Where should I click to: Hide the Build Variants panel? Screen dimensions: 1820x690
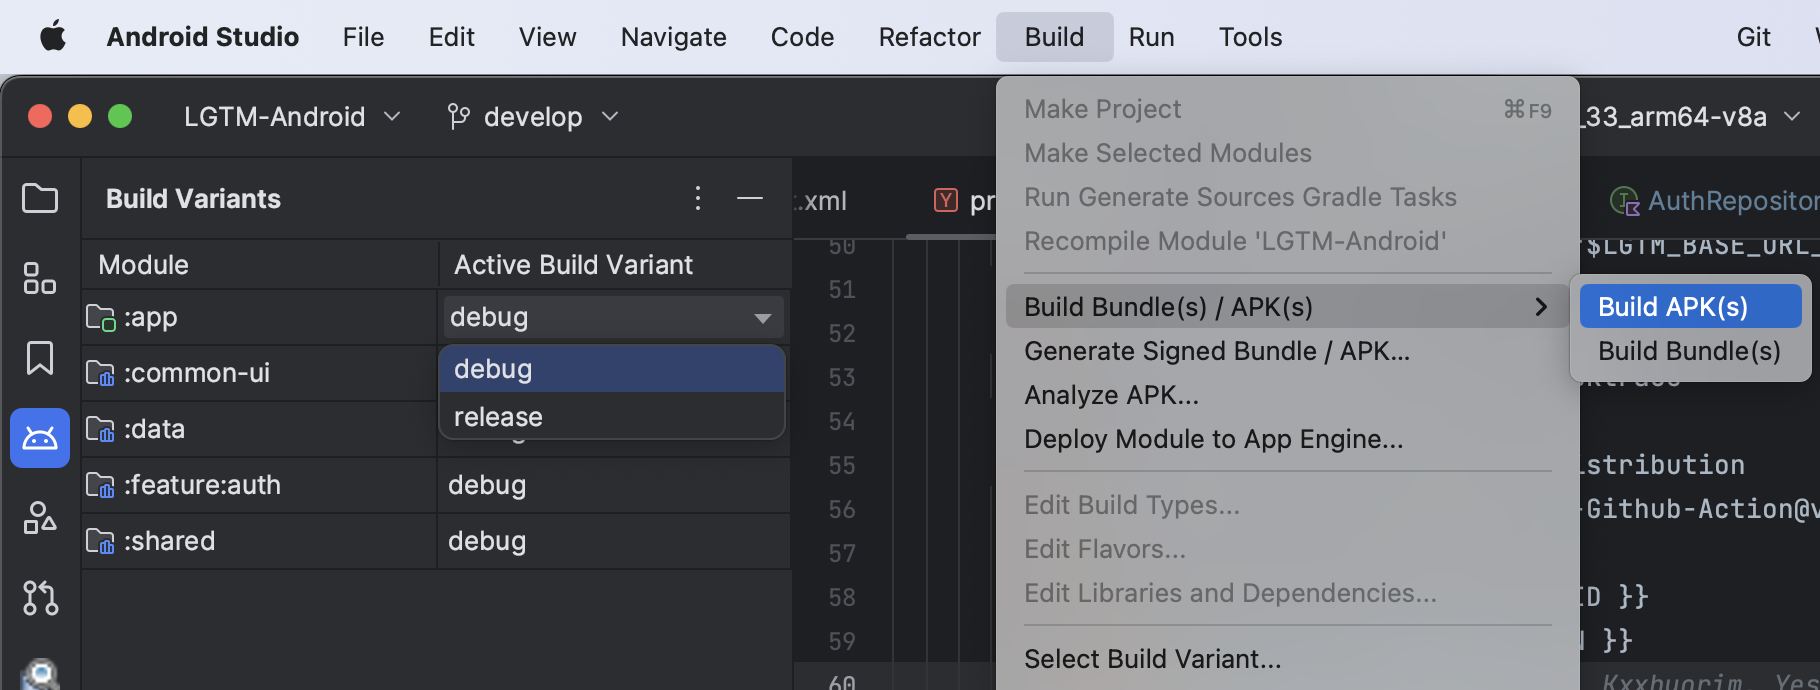click(750, 198)
